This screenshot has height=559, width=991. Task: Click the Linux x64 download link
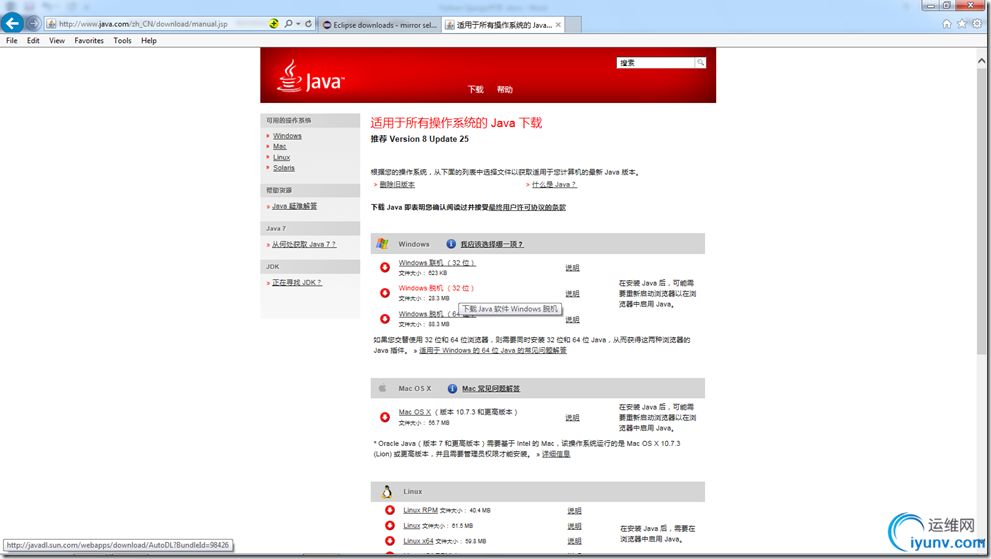coord(418,541)
